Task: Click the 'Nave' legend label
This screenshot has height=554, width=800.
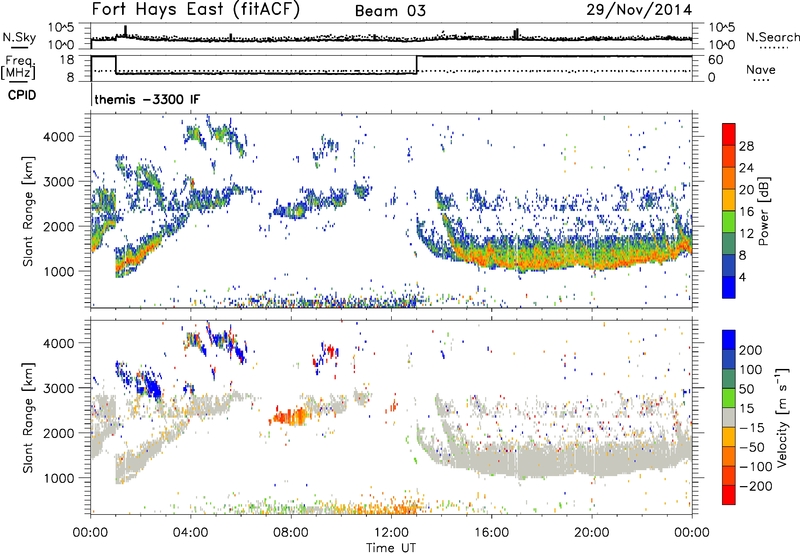Action: coord(761,69)
